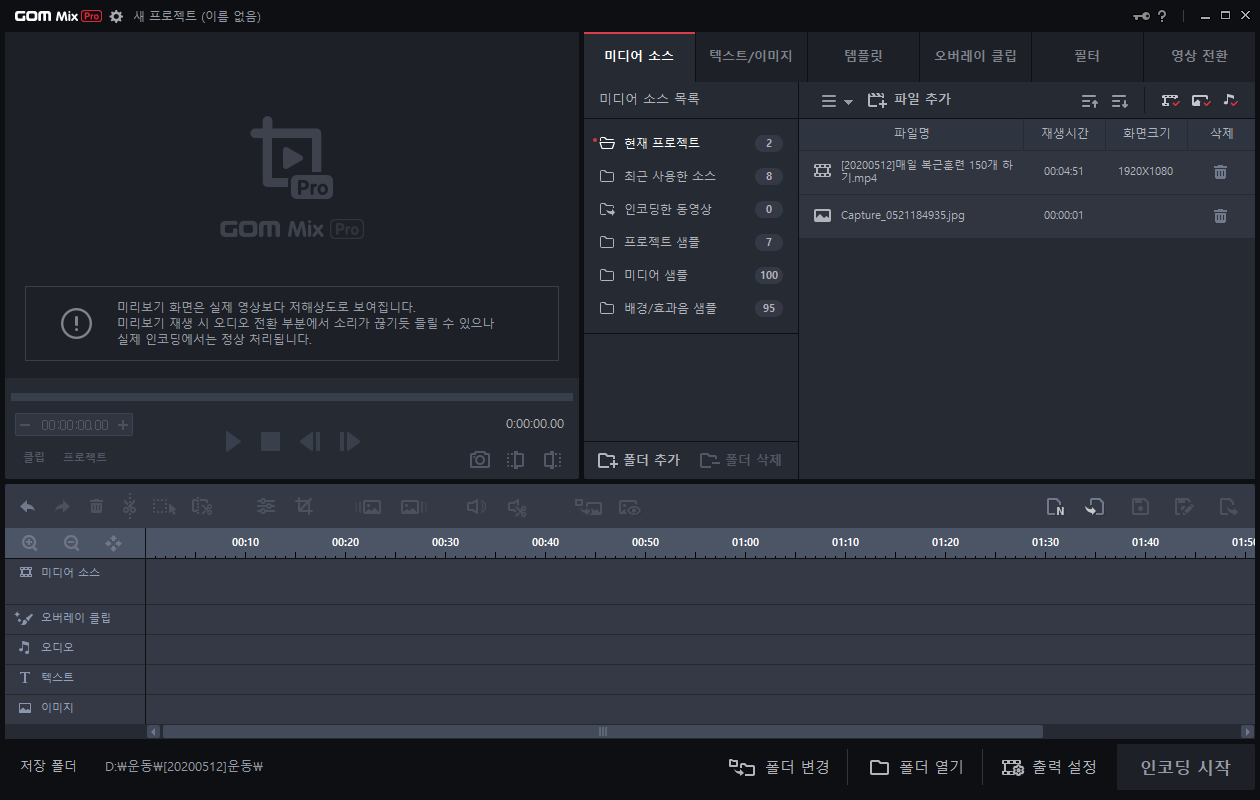Open the 텍스트/이미지 tab
The image size is (1260, 800).
pyautogui.click(x=751, y=56)
